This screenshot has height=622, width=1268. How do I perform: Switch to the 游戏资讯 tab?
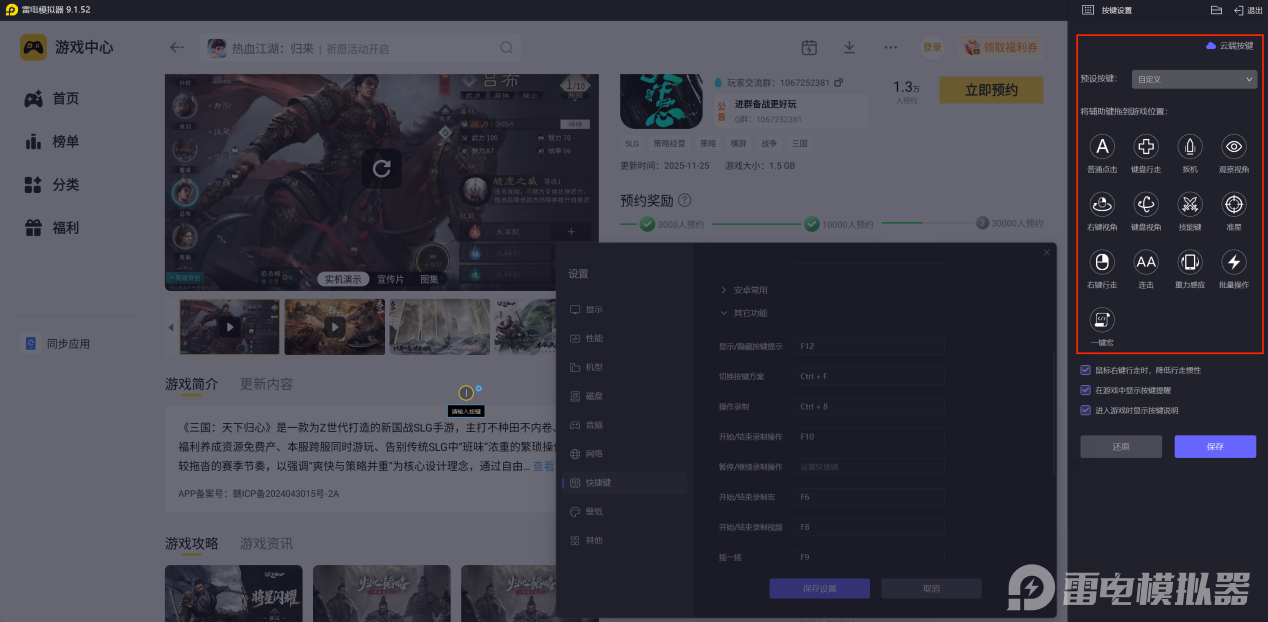coord(267,543)
